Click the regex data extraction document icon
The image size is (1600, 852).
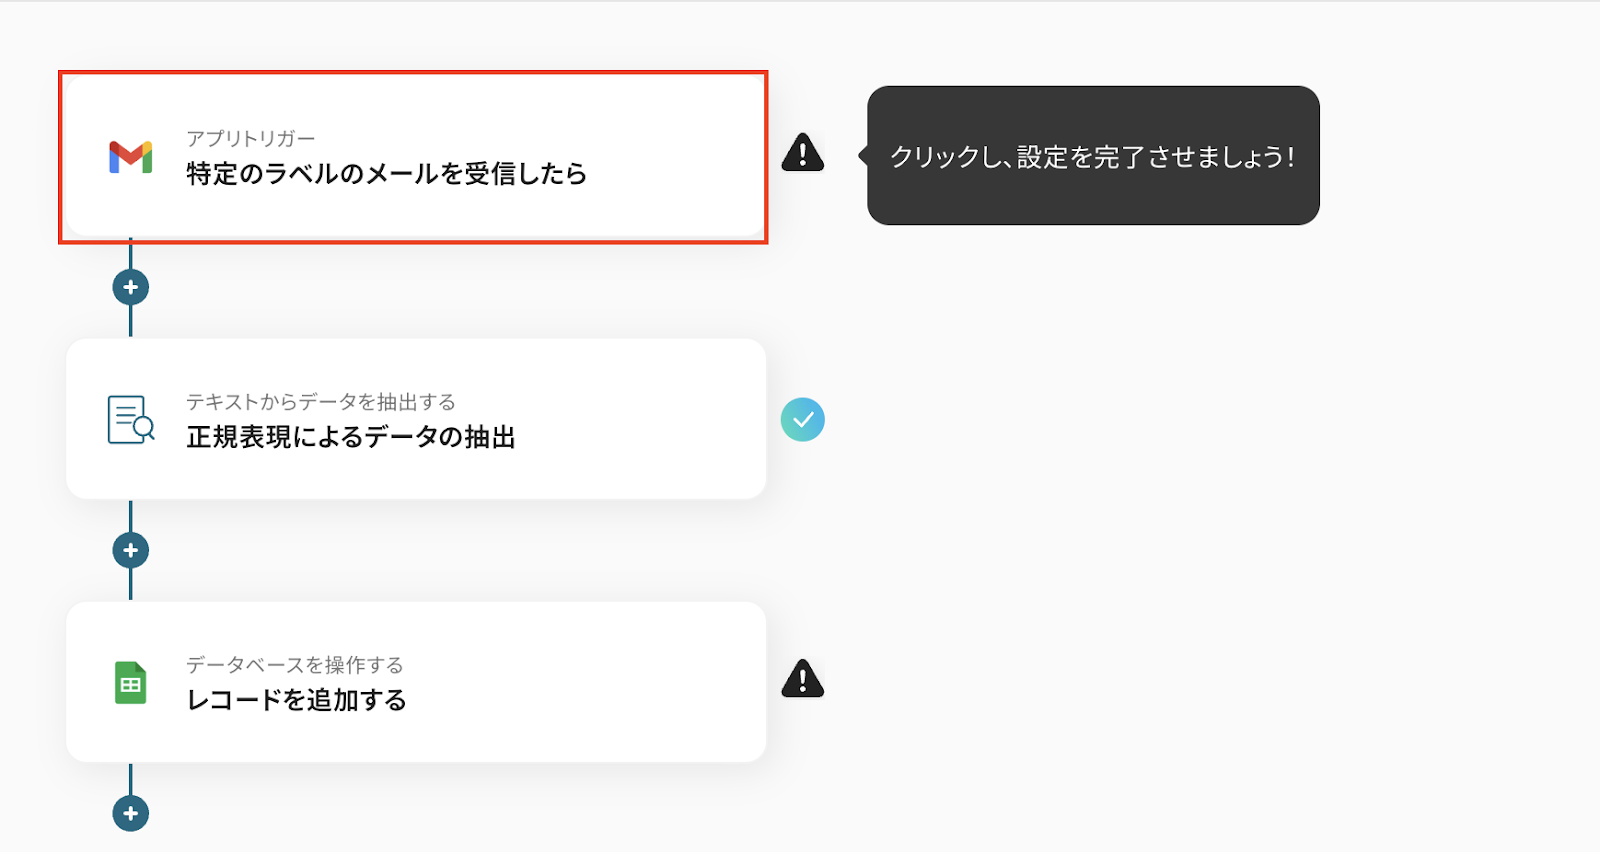point(131,420)
